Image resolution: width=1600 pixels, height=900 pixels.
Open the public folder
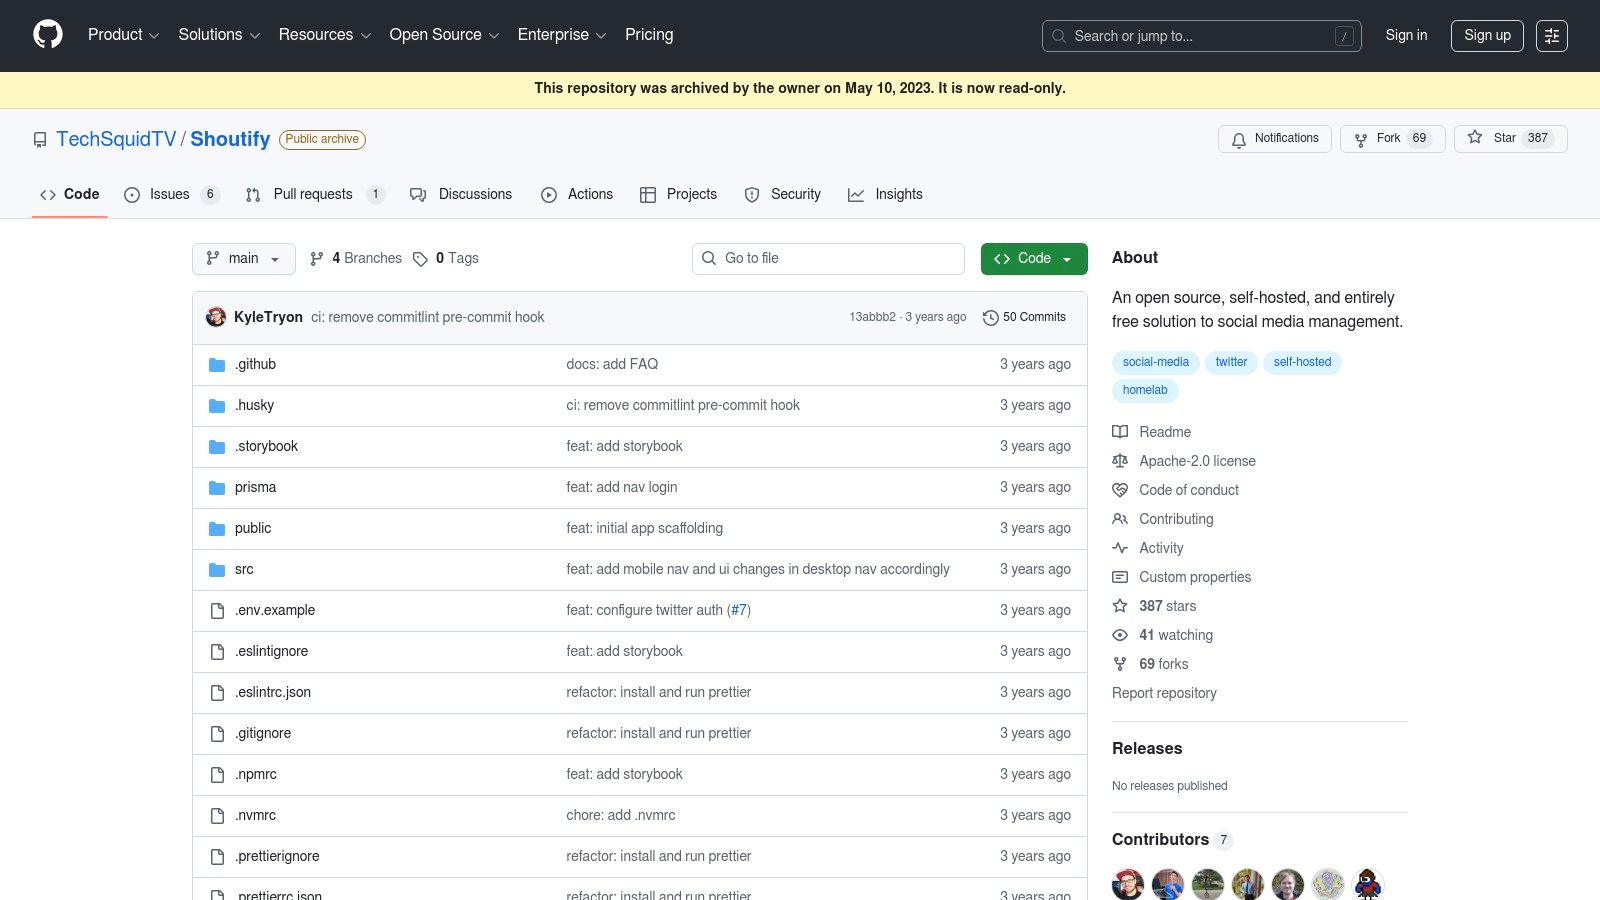pyautogui.click(x=253, y=528)
